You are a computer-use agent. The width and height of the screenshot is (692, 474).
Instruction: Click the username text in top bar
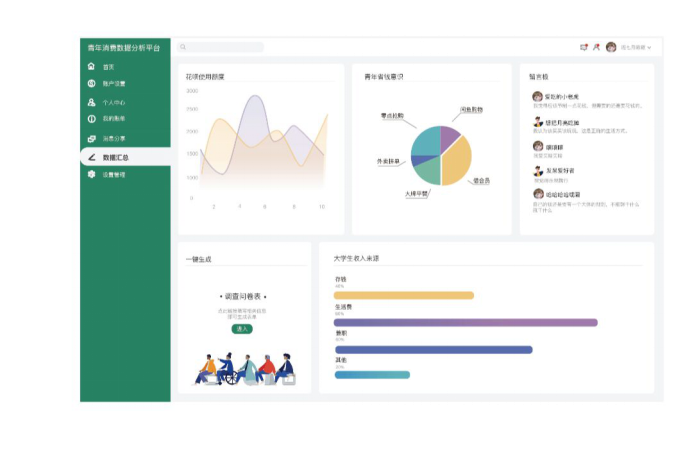[633, 47]
